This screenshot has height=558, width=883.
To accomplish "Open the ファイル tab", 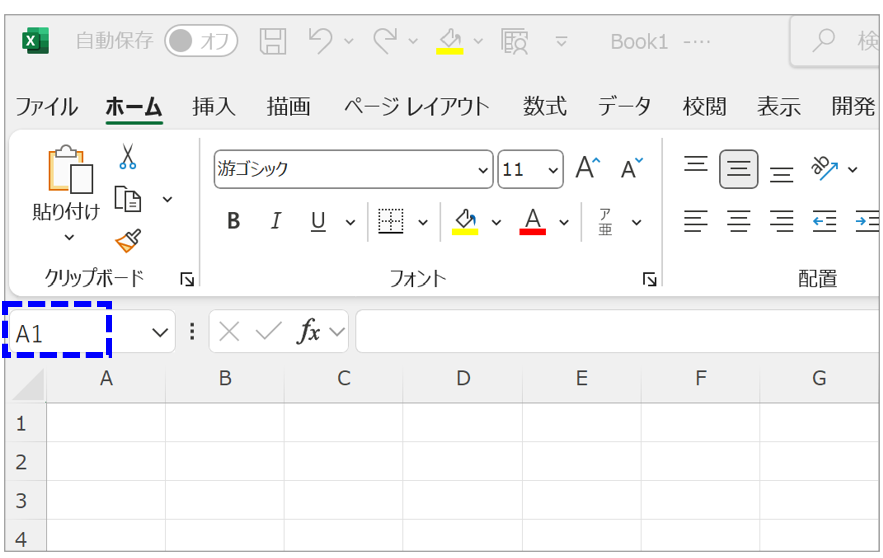I will tap(47, 106).
